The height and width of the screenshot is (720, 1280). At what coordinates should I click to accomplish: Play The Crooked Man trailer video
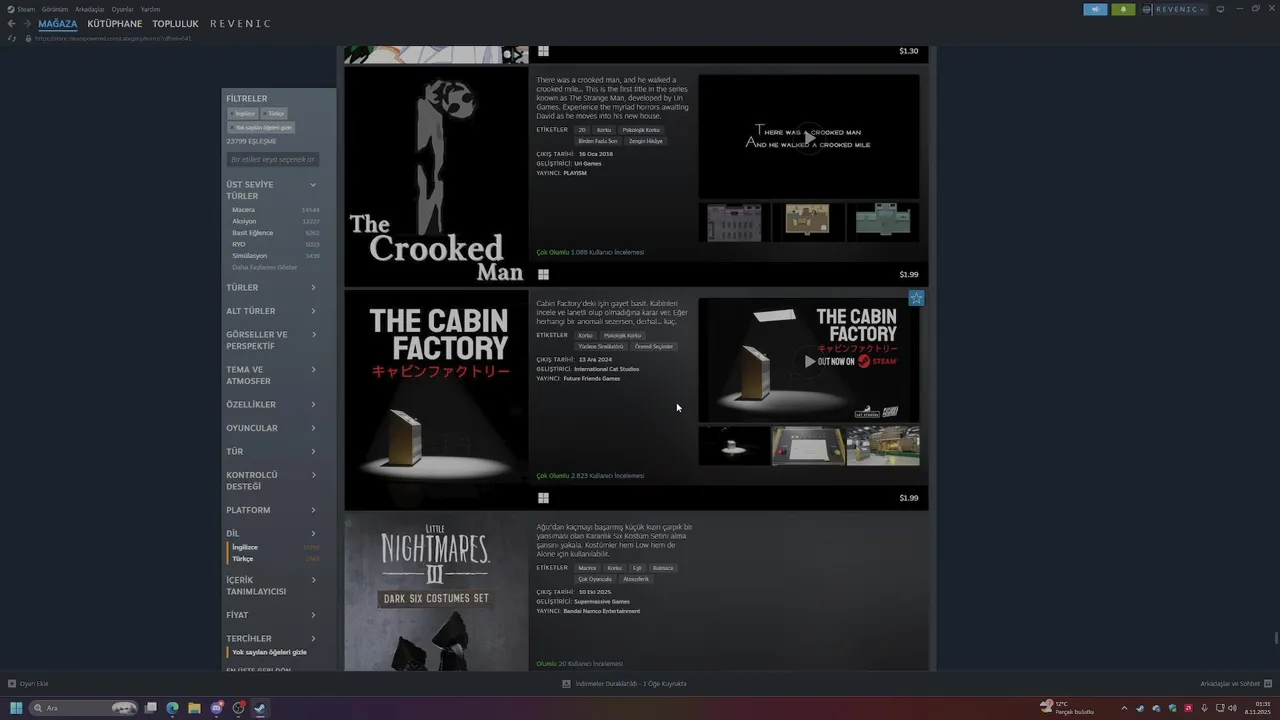[808, 137]
